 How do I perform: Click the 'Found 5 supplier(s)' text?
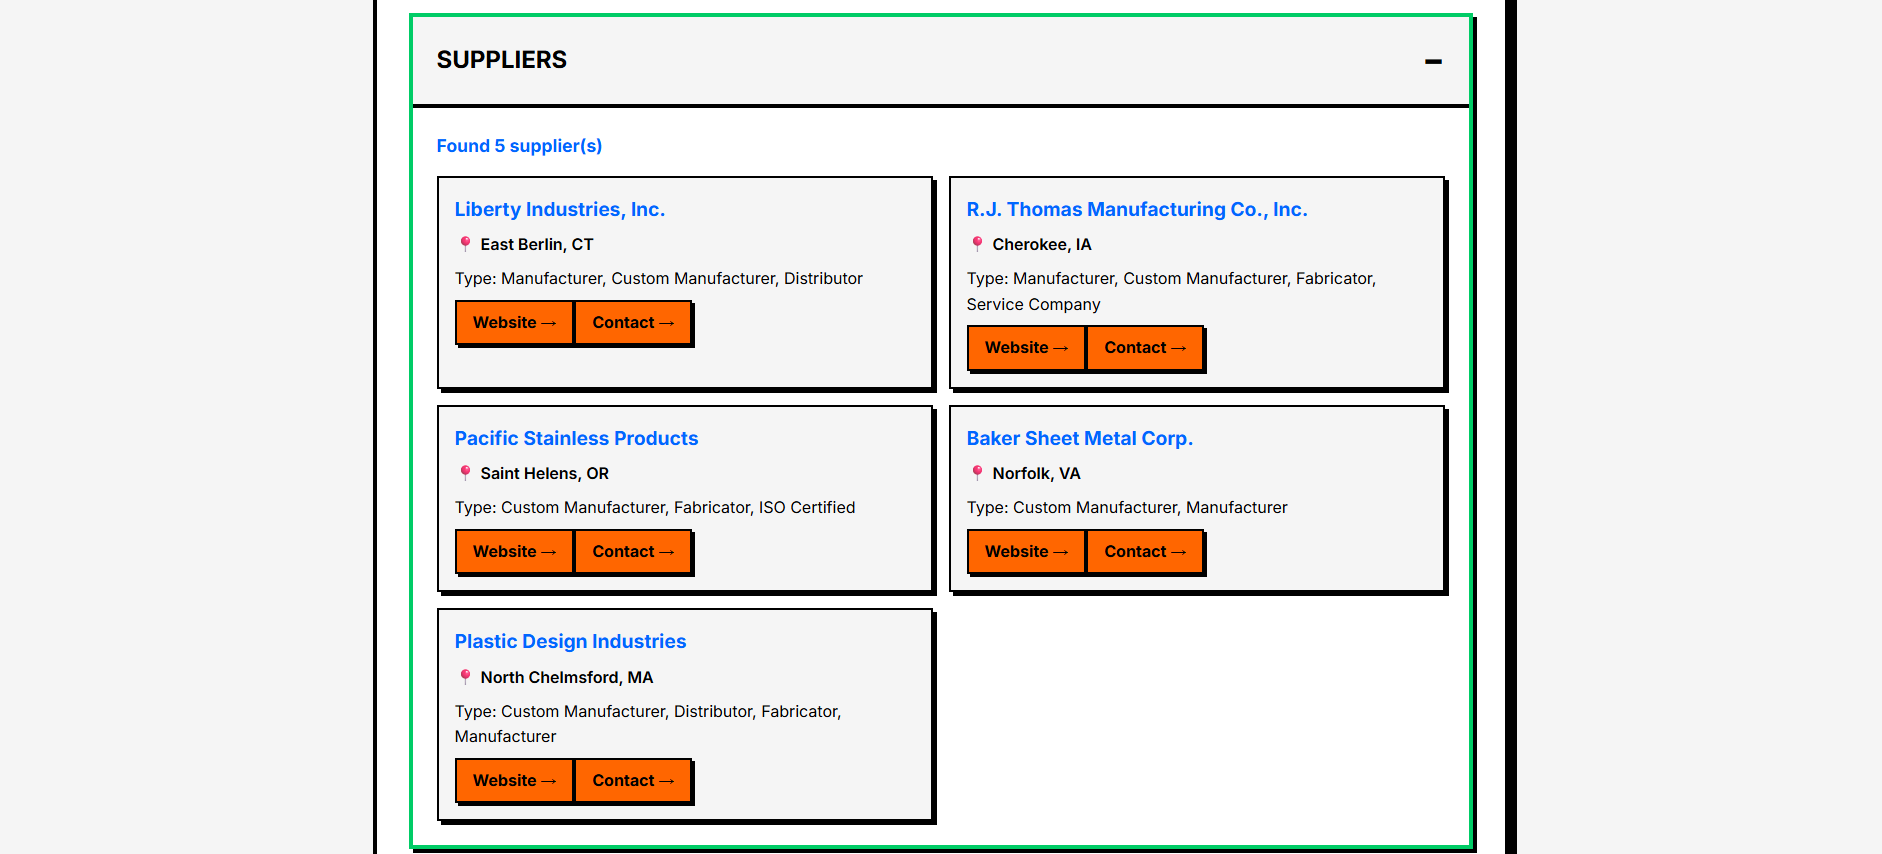pos(519,146)
